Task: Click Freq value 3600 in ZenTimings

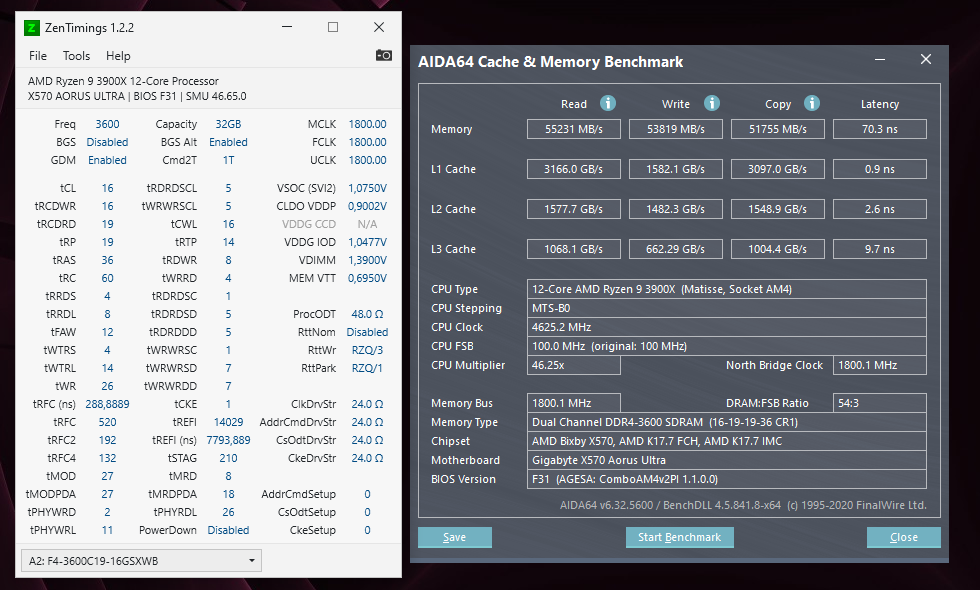Action: [108, 124]
